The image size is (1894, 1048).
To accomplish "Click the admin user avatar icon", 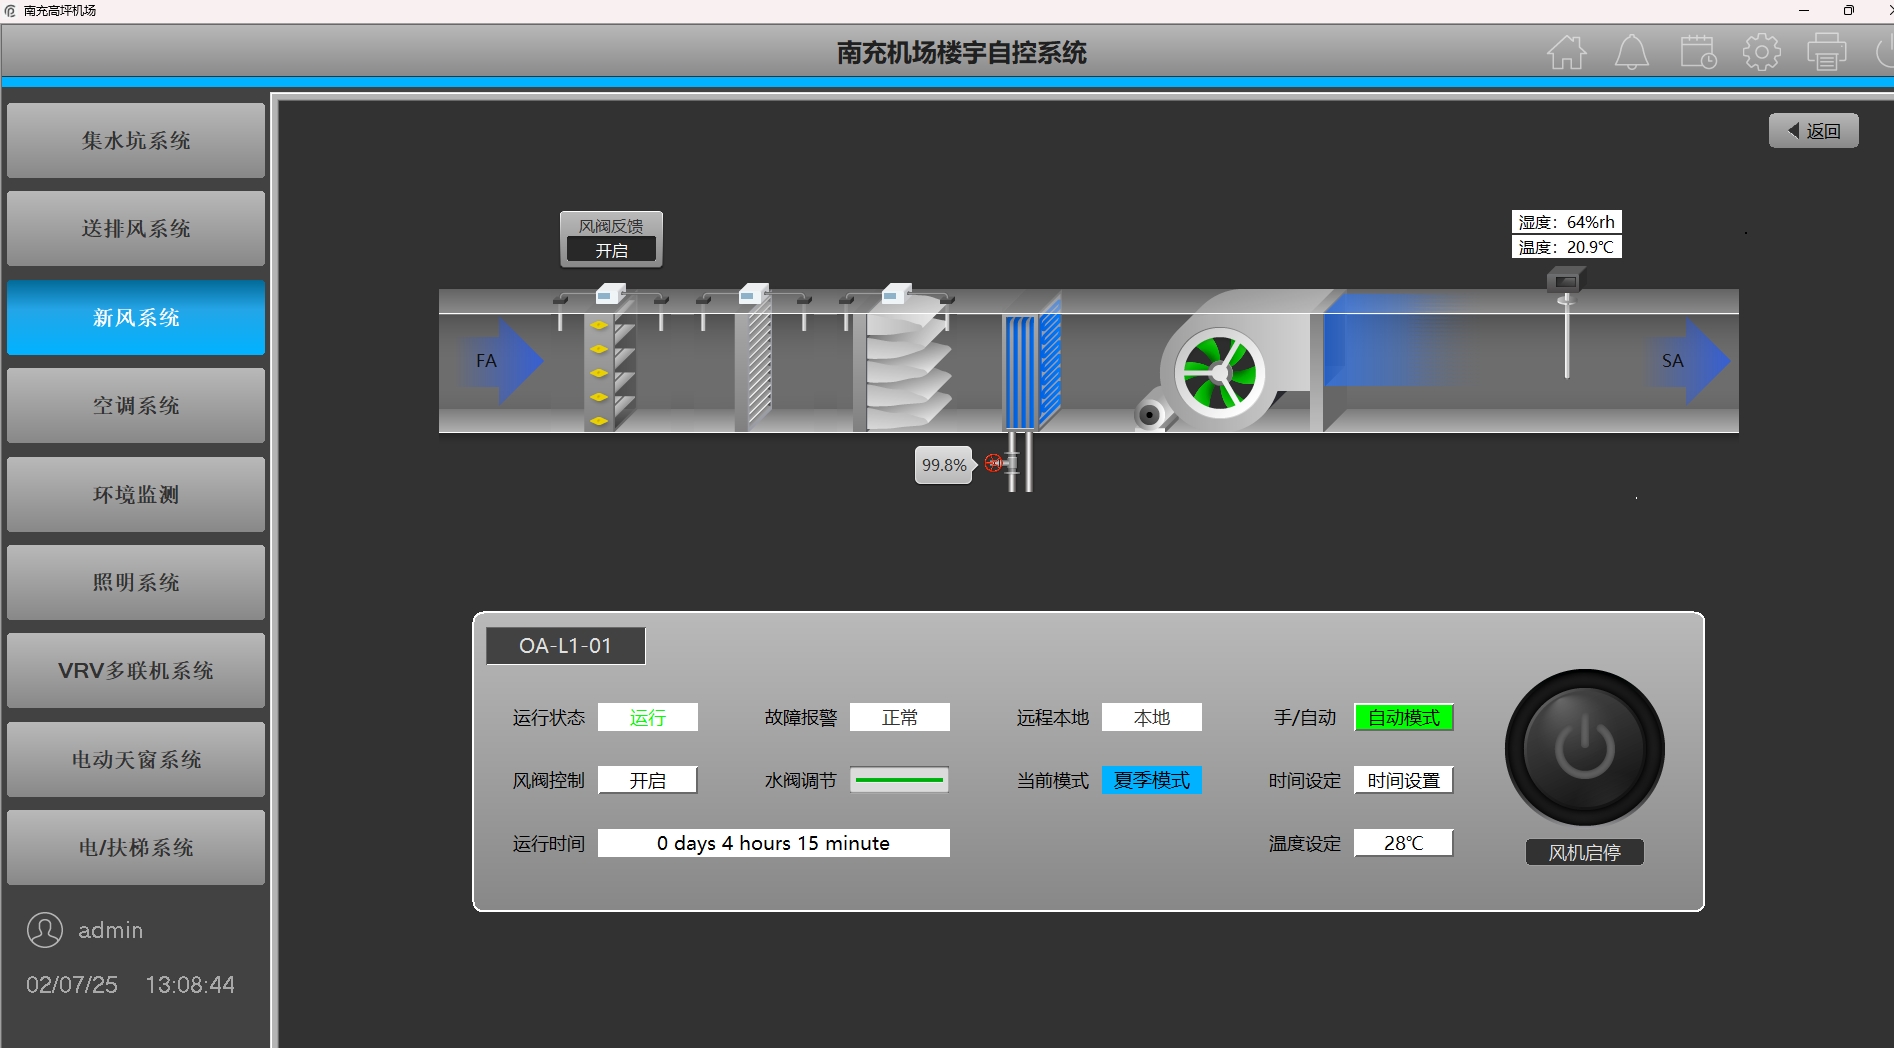I will 45,930.
